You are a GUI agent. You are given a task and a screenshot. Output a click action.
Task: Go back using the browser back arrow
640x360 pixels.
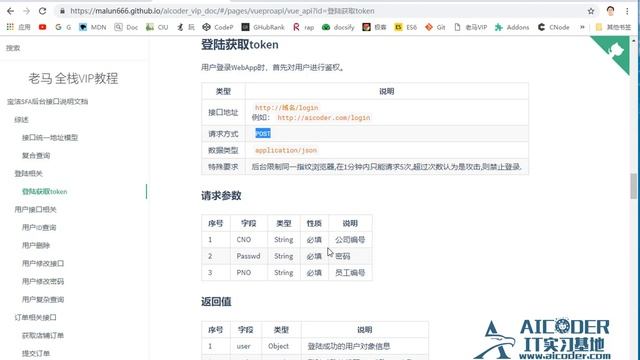[11, 11]
